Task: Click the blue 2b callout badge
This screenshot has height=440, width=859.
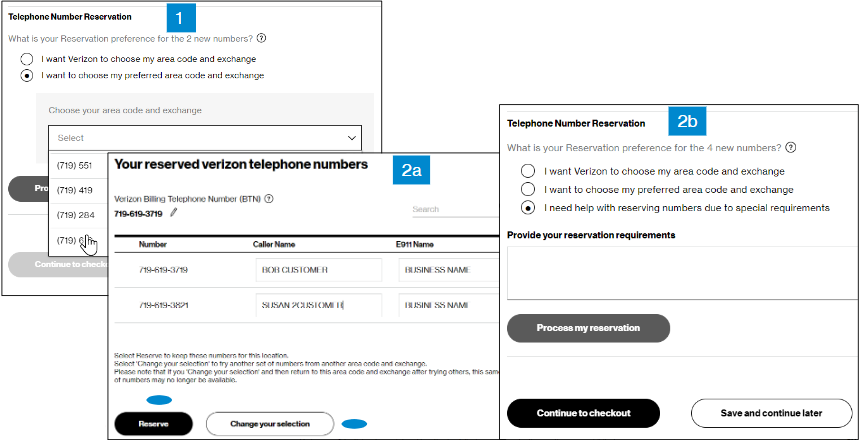Action: click(x=687, y=122)
